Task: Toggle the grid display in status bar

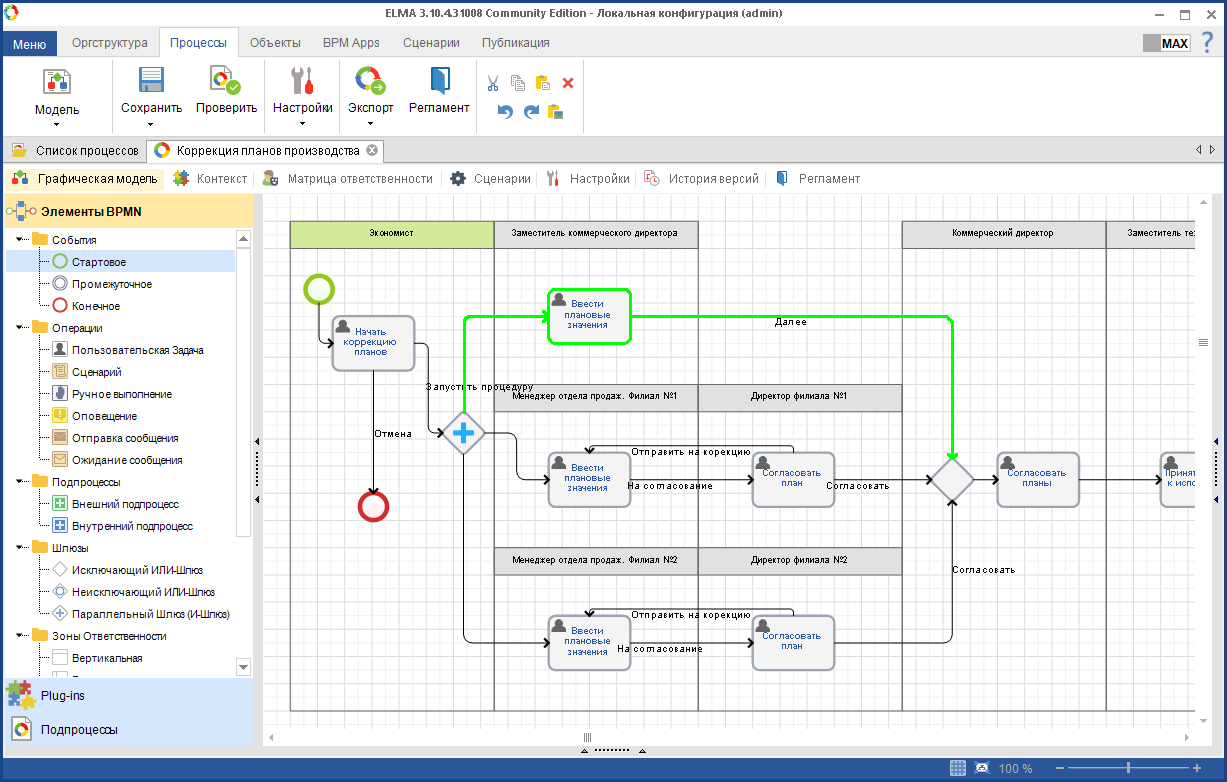Action: [957, 768]
